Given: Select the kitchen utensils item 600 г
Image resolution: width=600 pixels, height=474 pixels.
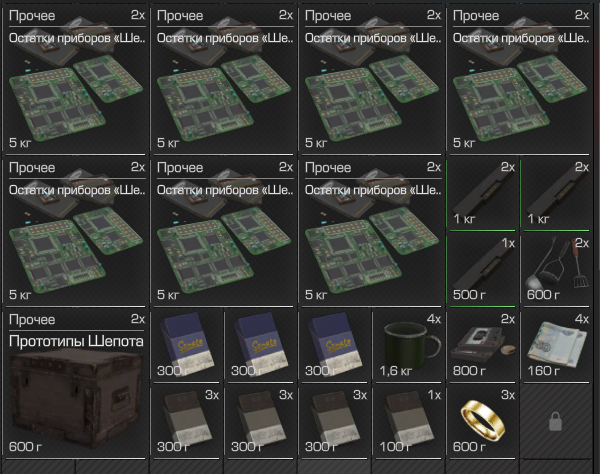Looking at the screenshot, I should (x=556, y=270).
